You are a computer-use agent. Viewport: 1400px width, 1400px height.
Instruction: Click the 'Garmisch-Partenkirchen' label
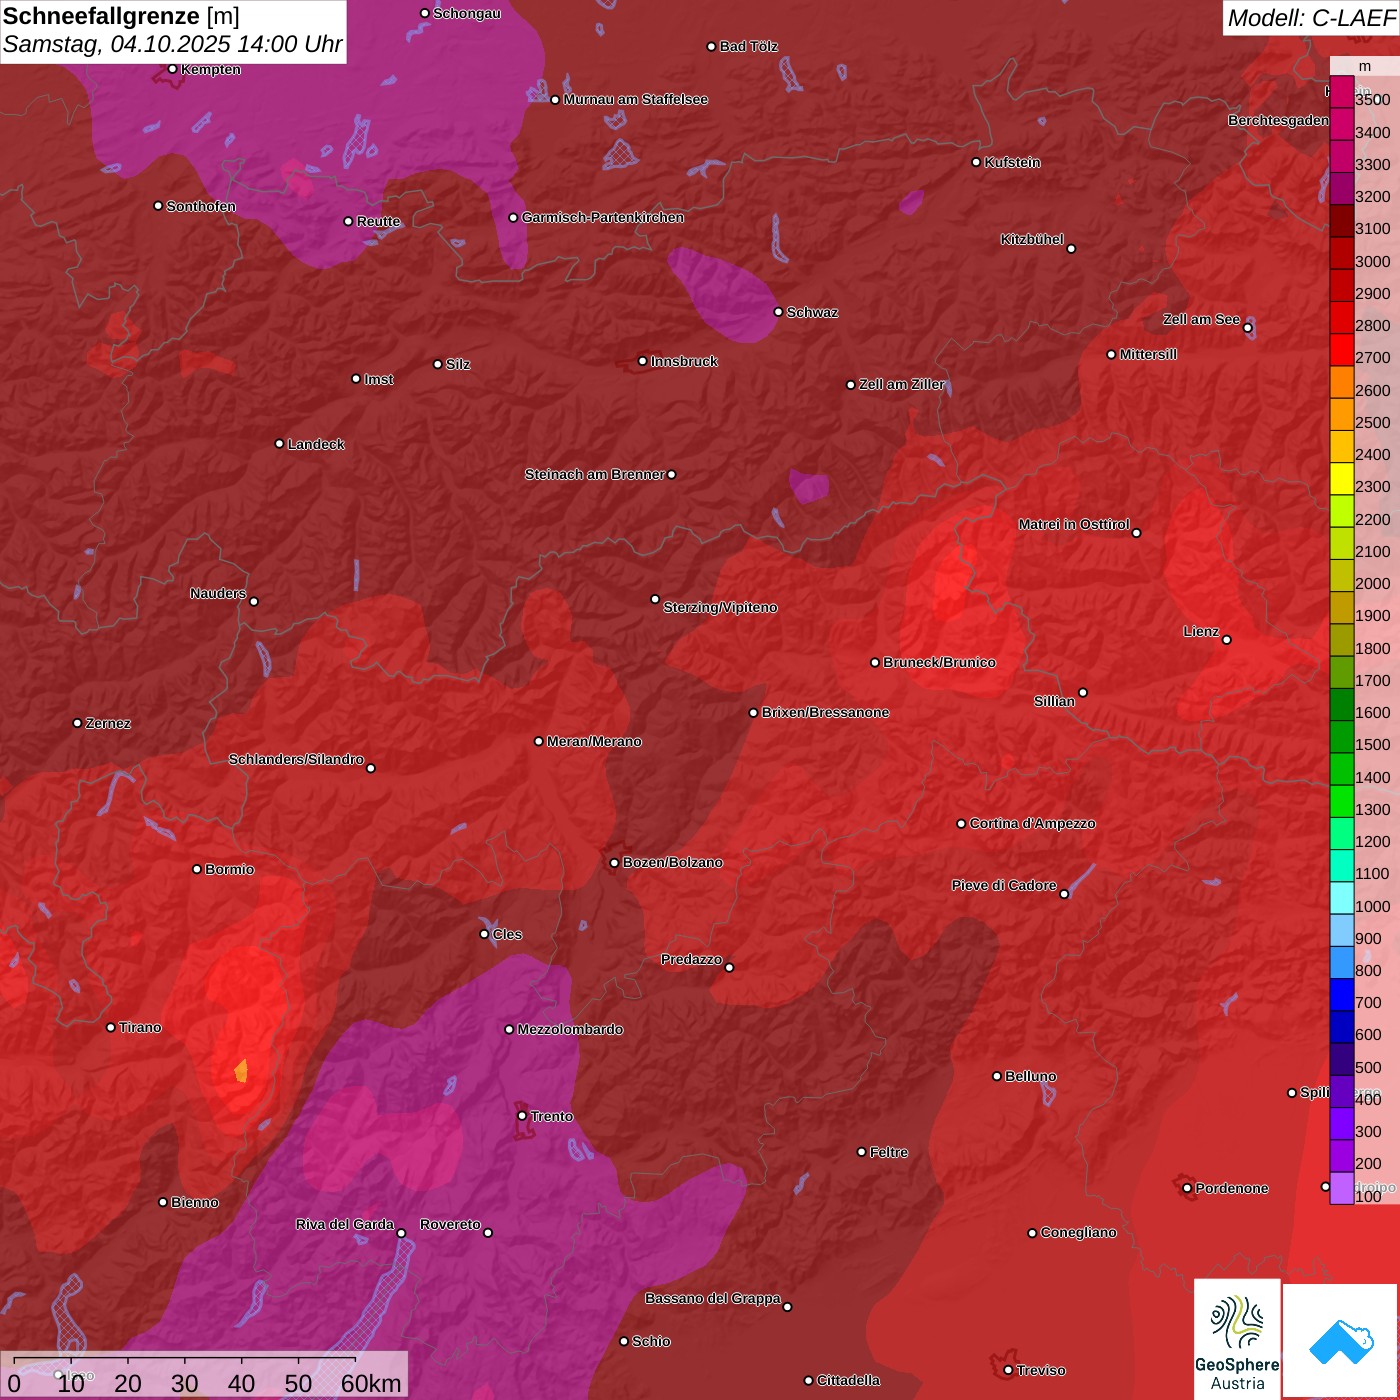coord(603,217)
